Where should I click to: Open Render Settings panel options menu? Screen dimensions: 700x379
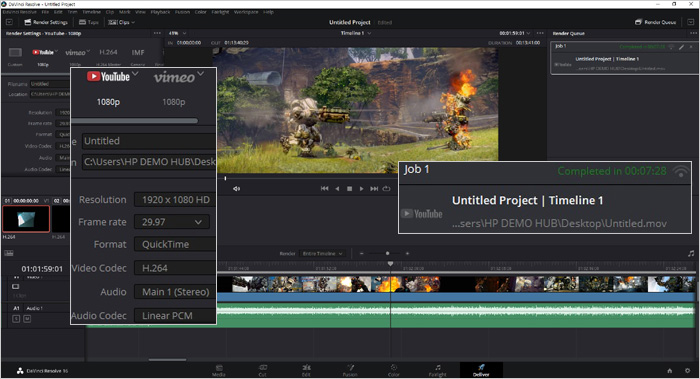pos(157,33)
